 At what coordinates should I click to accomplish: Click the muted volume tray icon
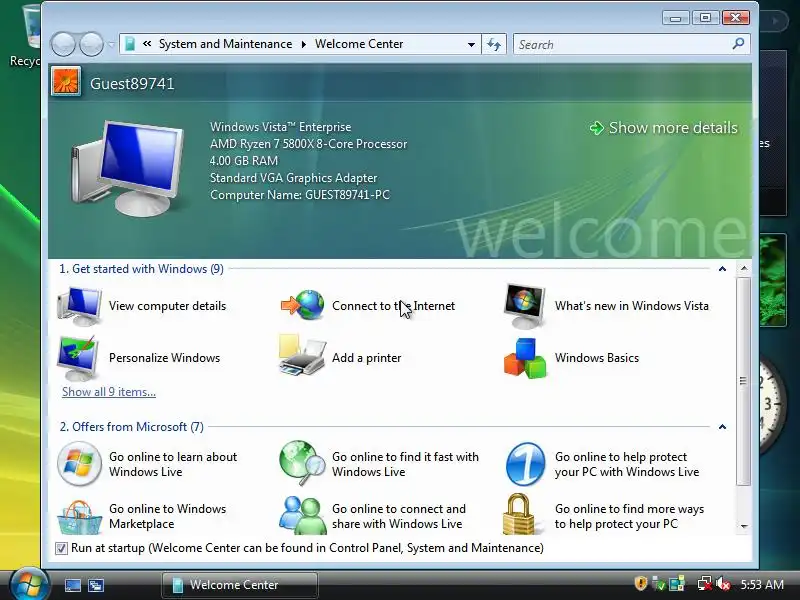(x=722, y=584)
